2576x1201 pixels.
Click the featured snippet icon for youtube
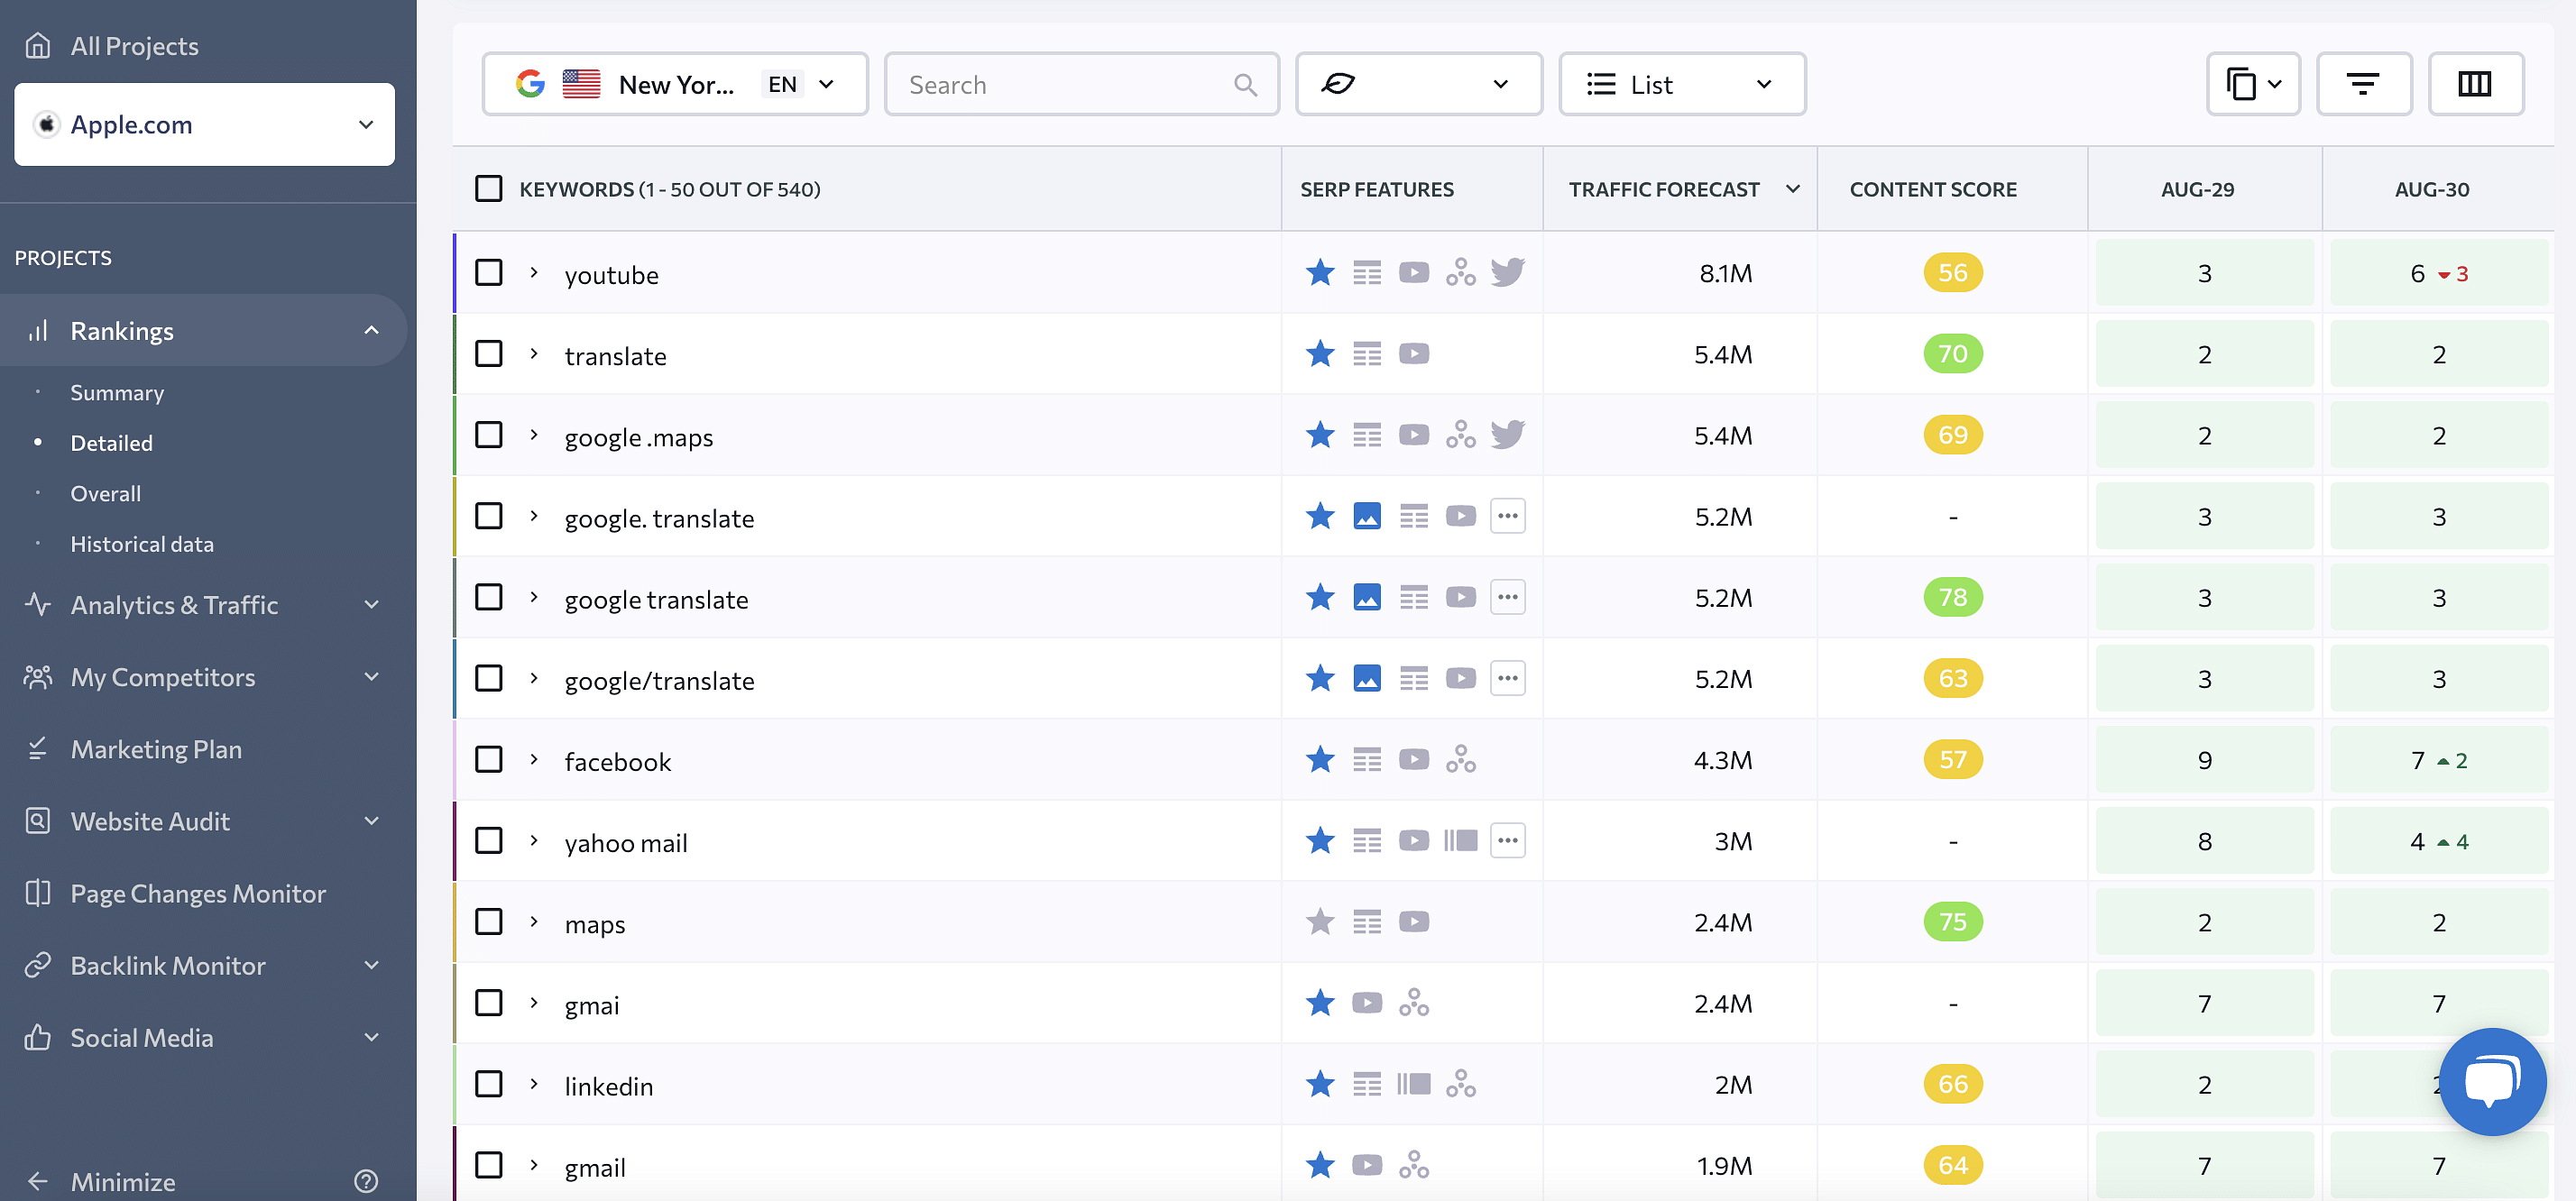click(1367, 272)
